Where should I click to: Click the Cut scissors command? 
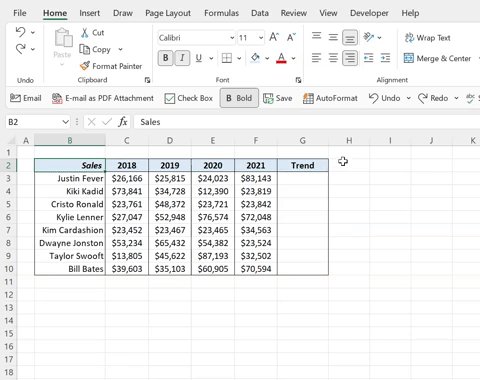pos(93,33)
